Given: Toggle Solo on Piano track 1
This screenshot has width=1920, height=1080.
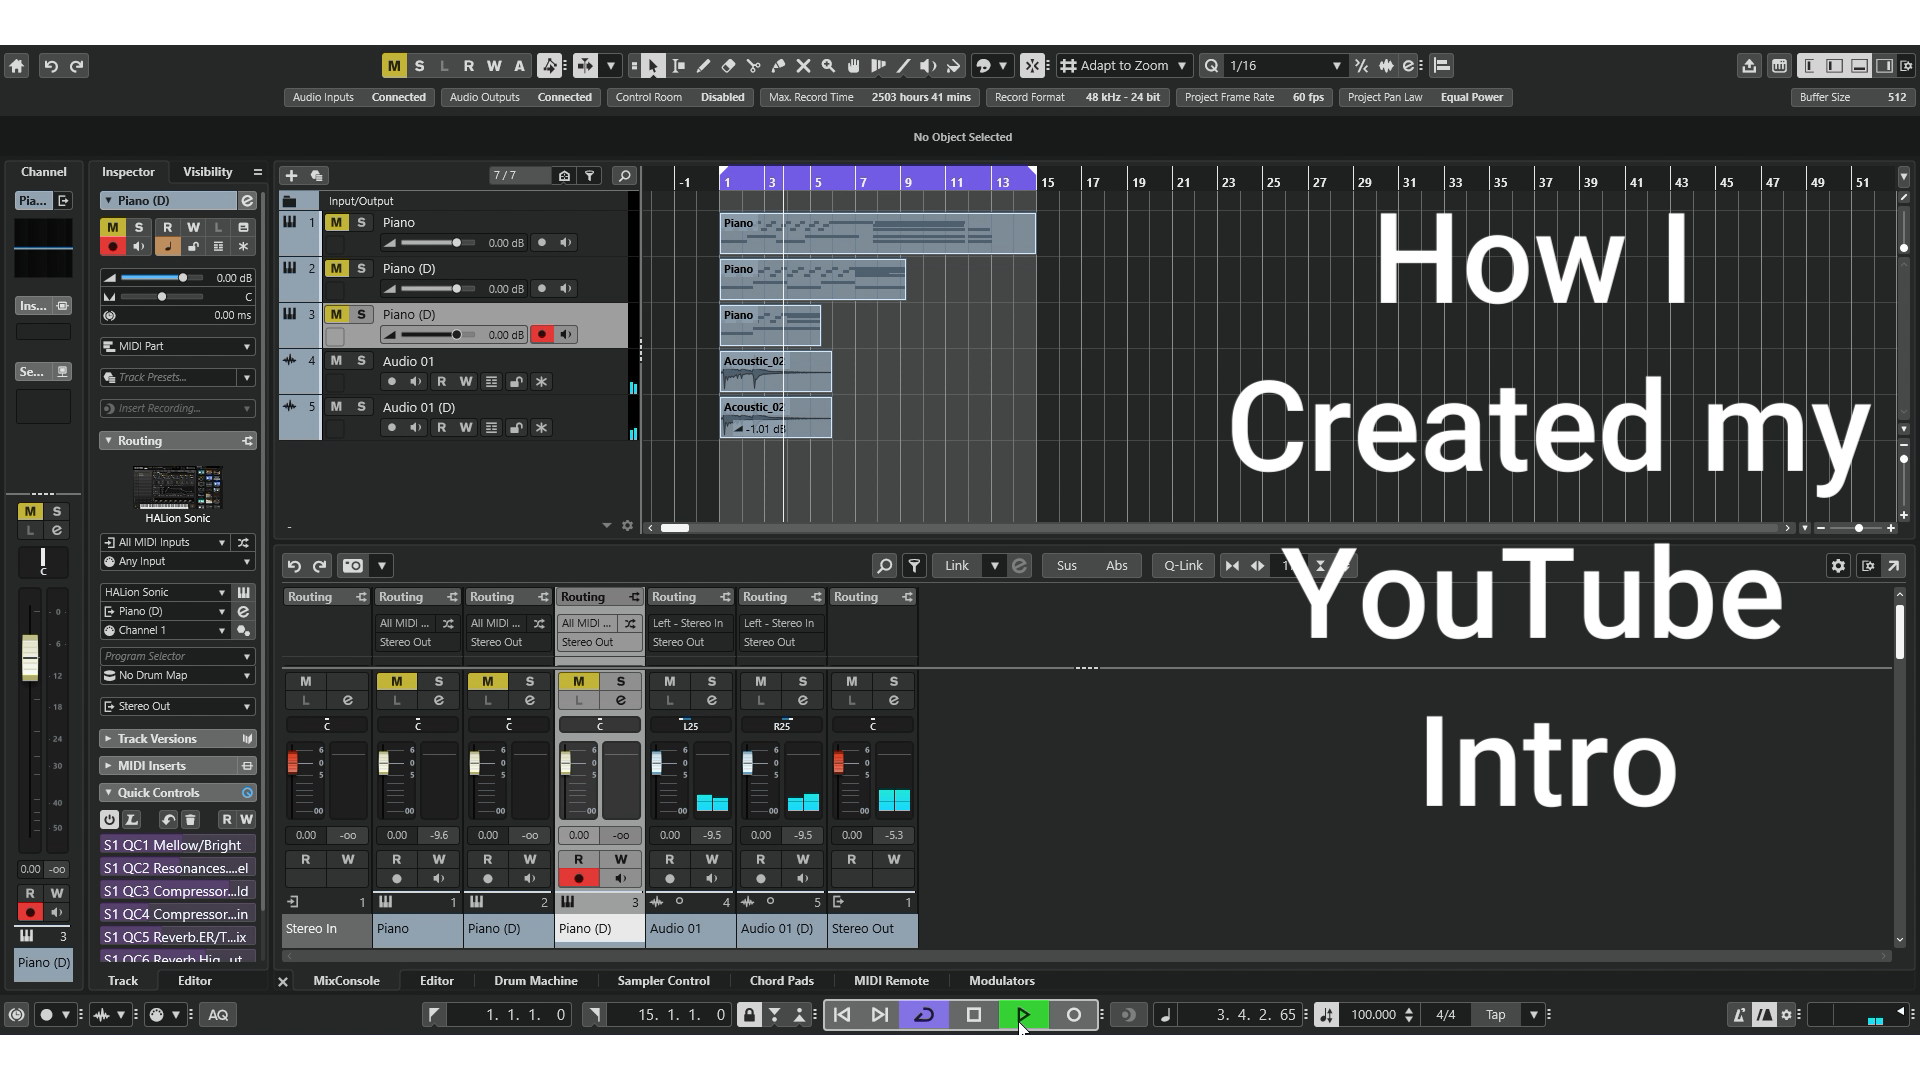Looking at the screenshot, I should pyautogui.click(x=361, y=222).
